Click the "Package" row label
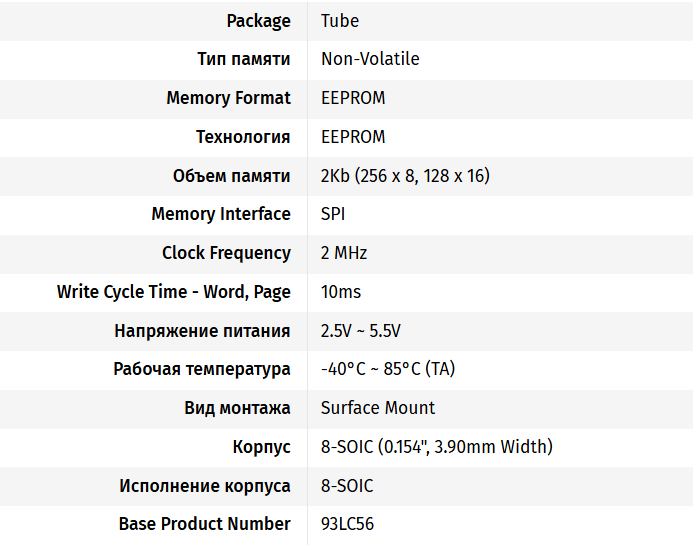The height and width of the screenshot is (549, 693). [x=258, y=21]
